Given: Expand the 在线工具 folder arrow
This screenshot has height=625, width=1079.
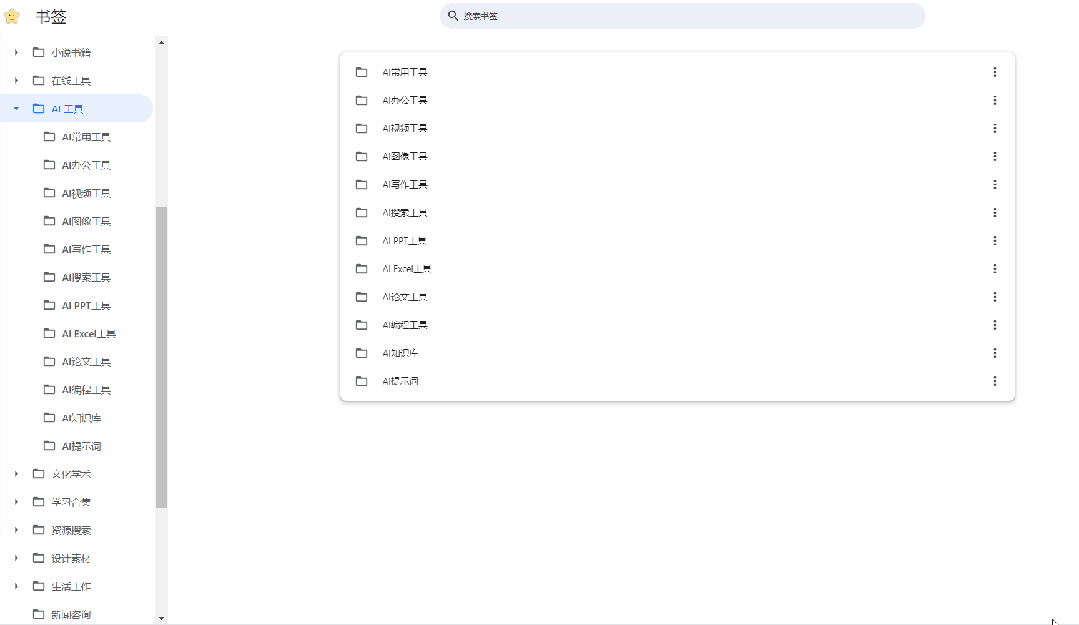Looking at the screenshot, I should (17, 81).
